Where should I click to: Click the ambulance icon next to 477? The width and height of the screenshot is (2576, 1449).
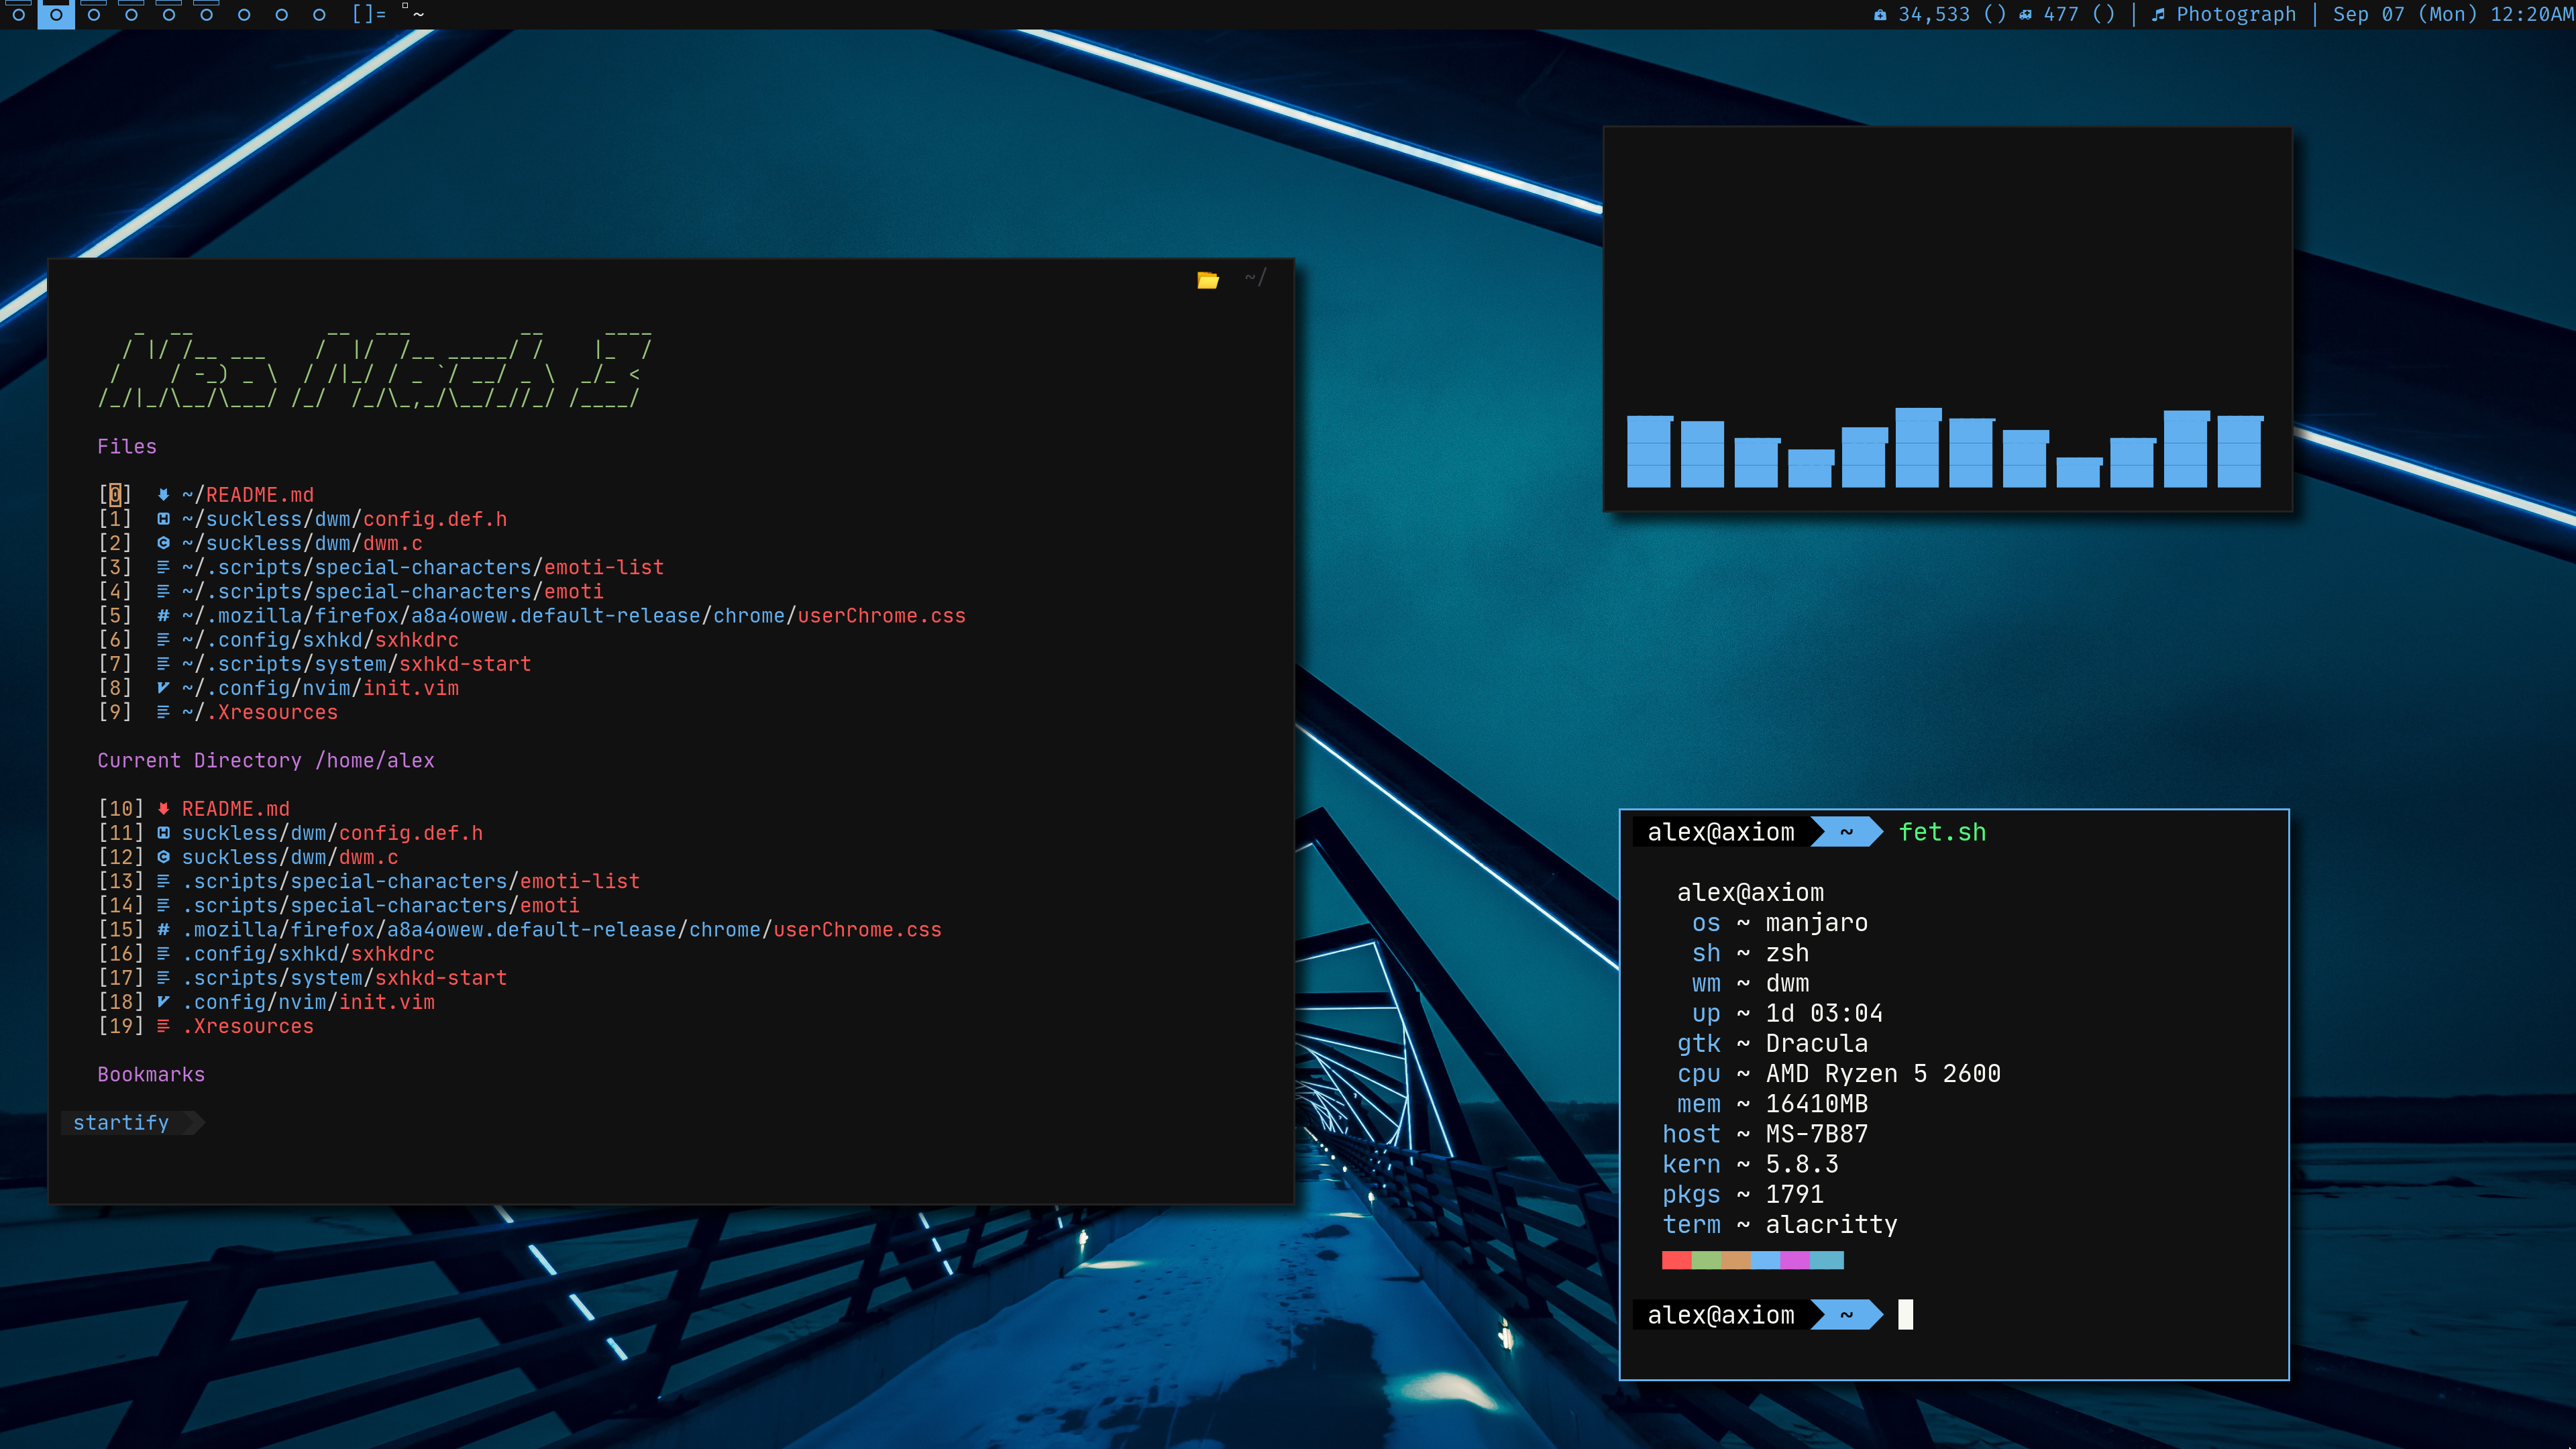tap(2026, 15)
